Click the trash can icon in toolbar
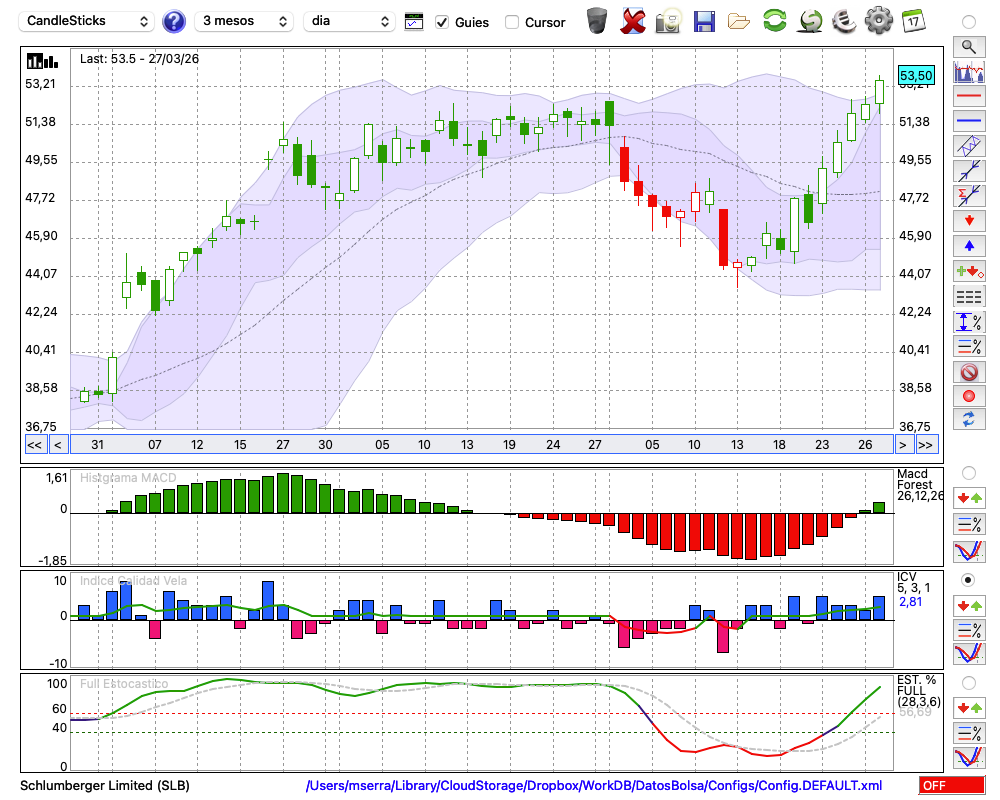 coord(597,21)
